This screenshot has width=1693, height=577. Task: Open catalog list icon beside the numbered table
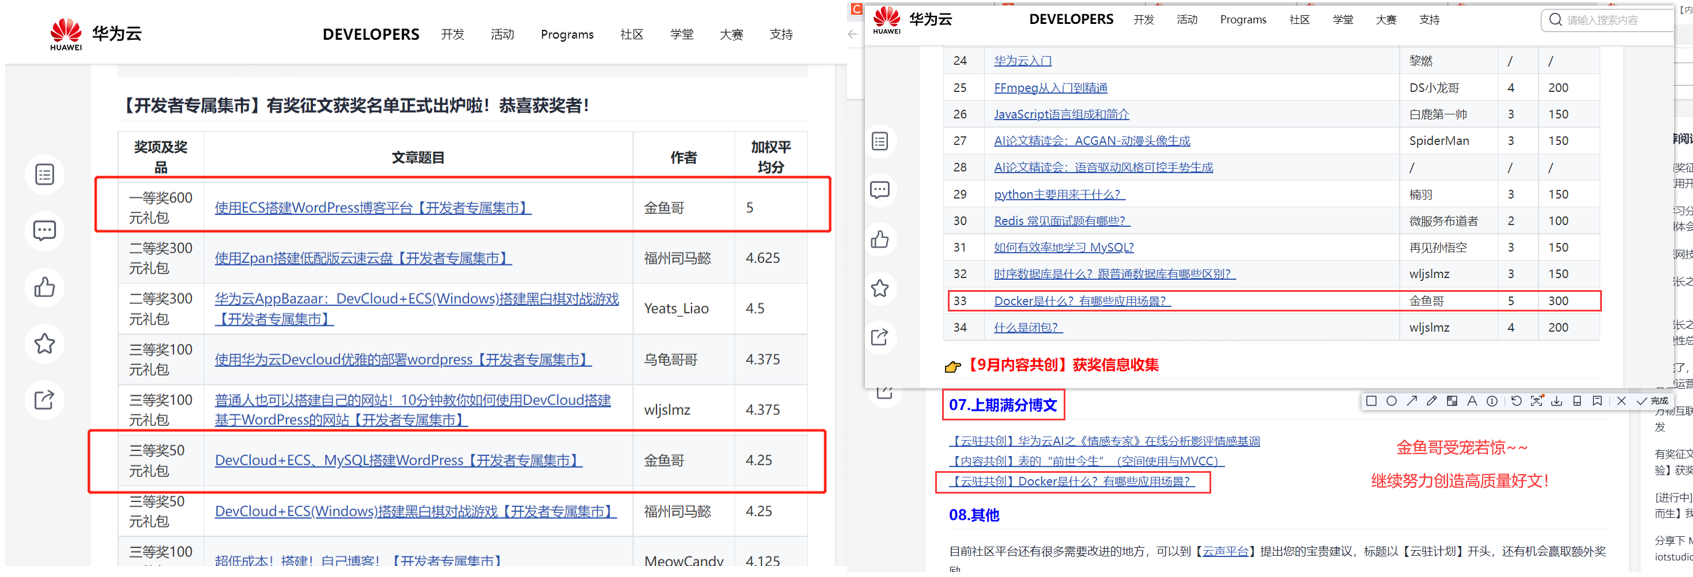pos(880,141)
